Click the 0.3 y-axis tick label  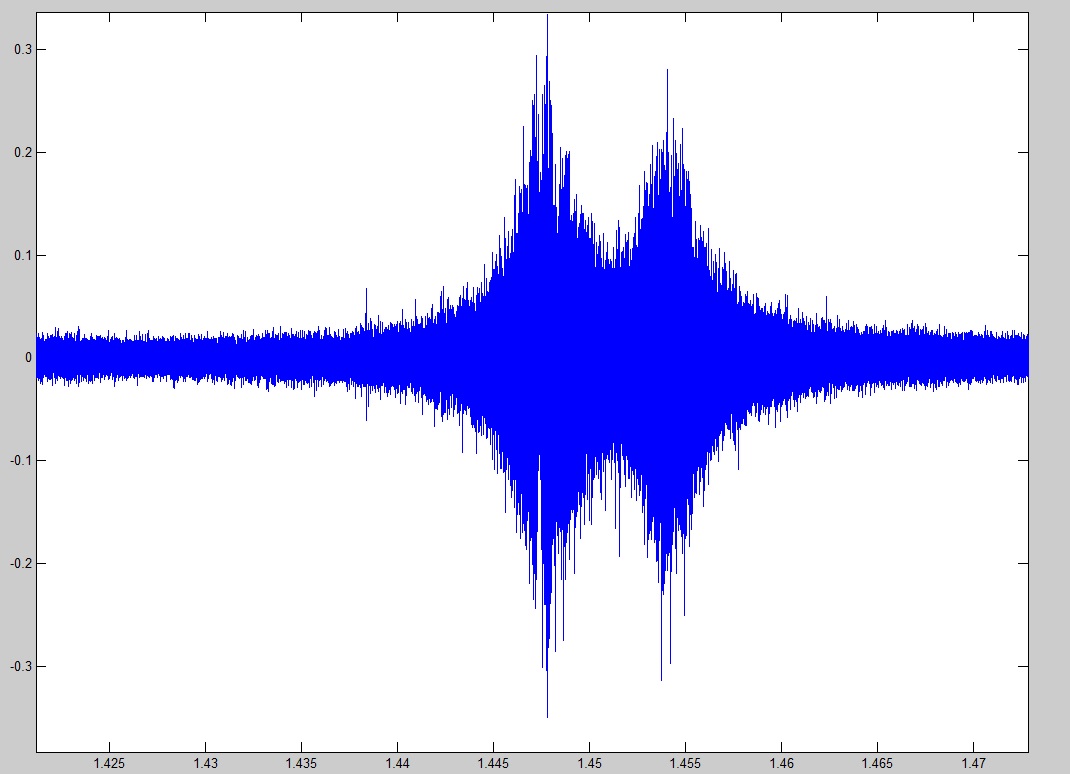20,49
